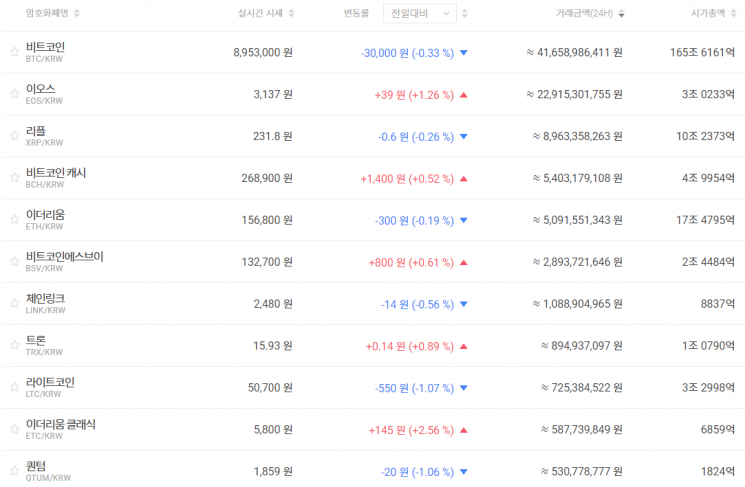The width and height of the screenshot is (745, 487).
Task: Open the 이더리움 클래식 coin link
Action: coord(61,424)
